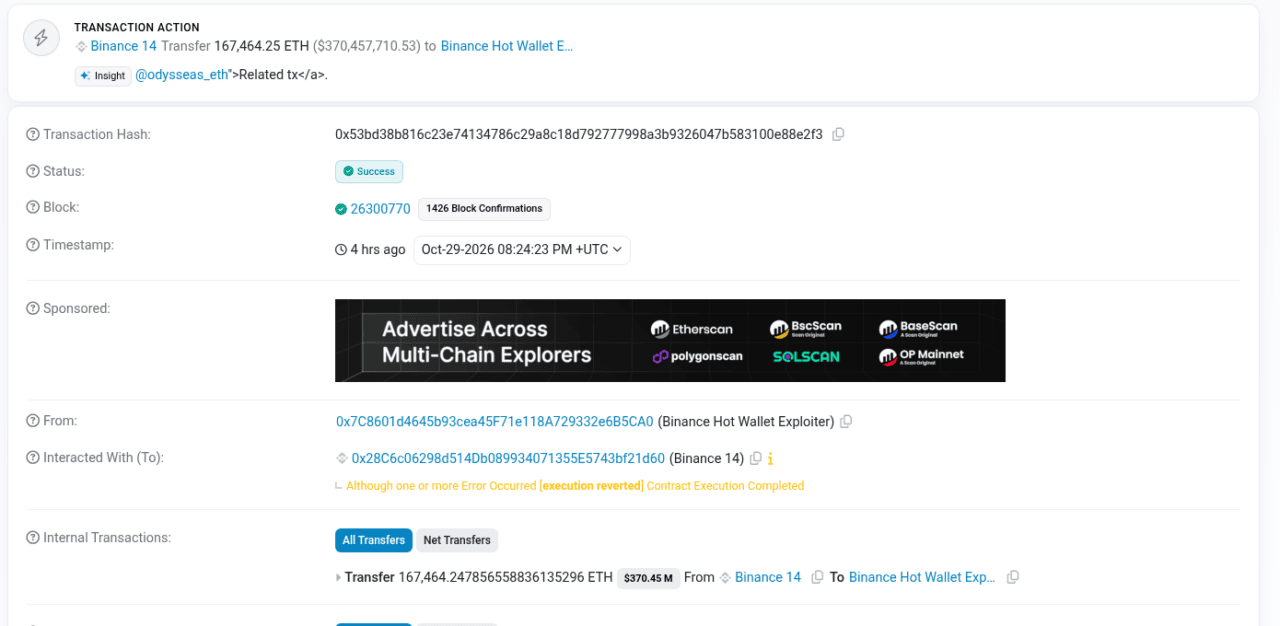
Task: Click the lightning bolt Transaction Action icon
Action: [41, 37]
